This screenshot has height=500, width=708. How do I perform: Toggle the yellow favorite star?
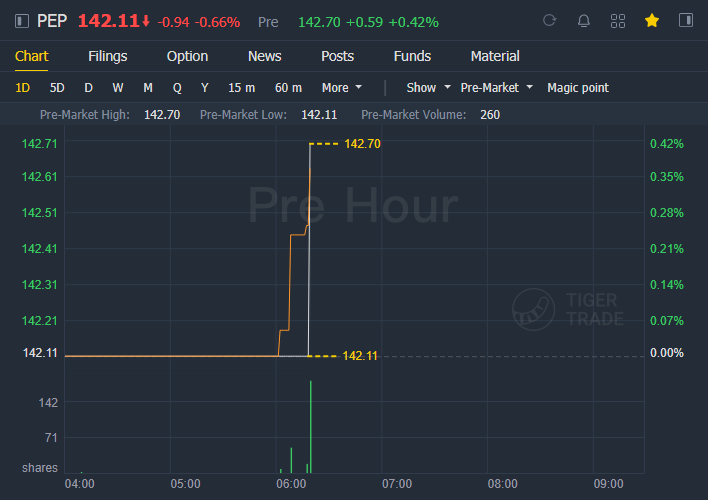pos(652,20)
